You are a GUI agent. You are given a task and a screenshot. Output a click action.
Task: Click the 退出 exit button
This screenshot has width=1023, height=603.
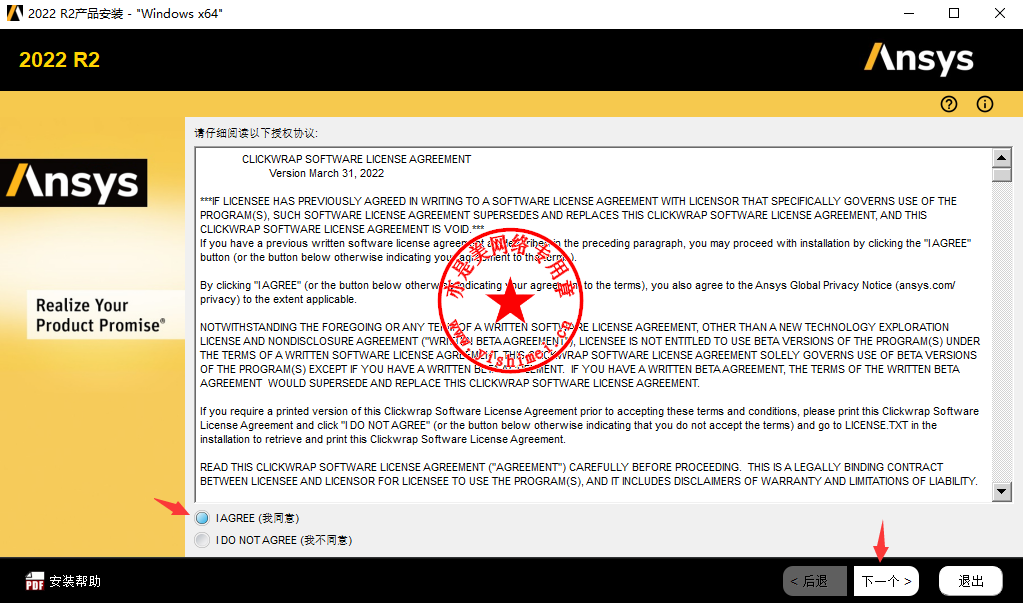(x=971, y=581)
